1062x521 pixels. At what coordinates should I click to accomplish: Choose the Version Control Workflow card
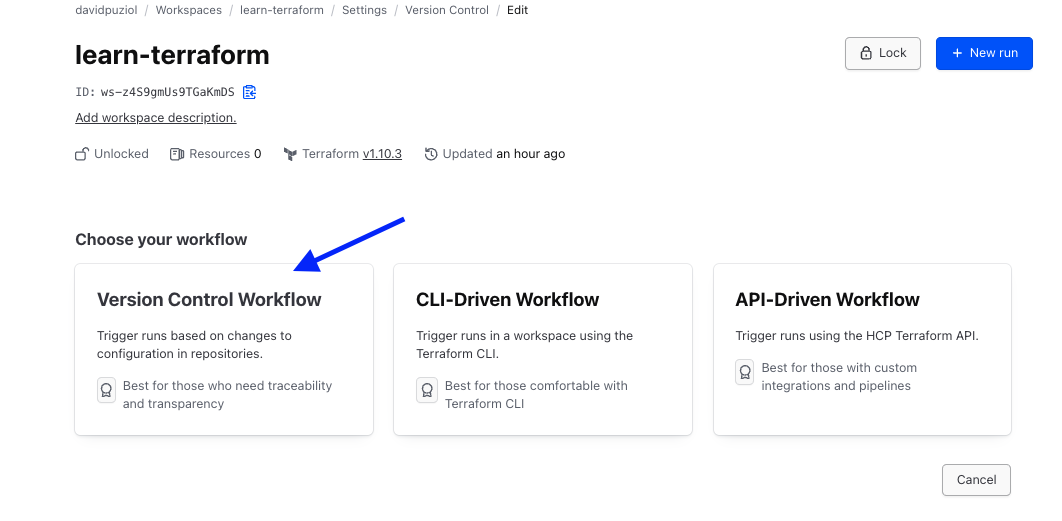[x=224, y=349]
